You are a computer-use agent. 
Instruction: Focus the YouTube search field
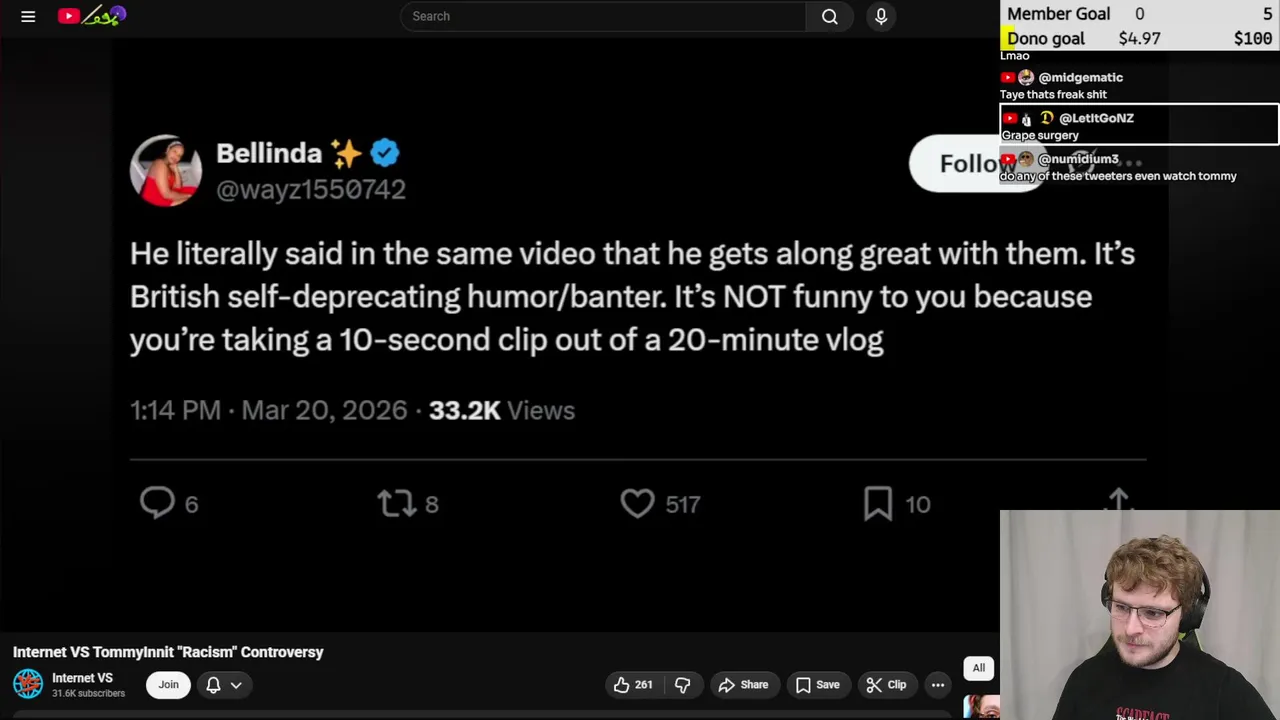click(x=603, y=16)
